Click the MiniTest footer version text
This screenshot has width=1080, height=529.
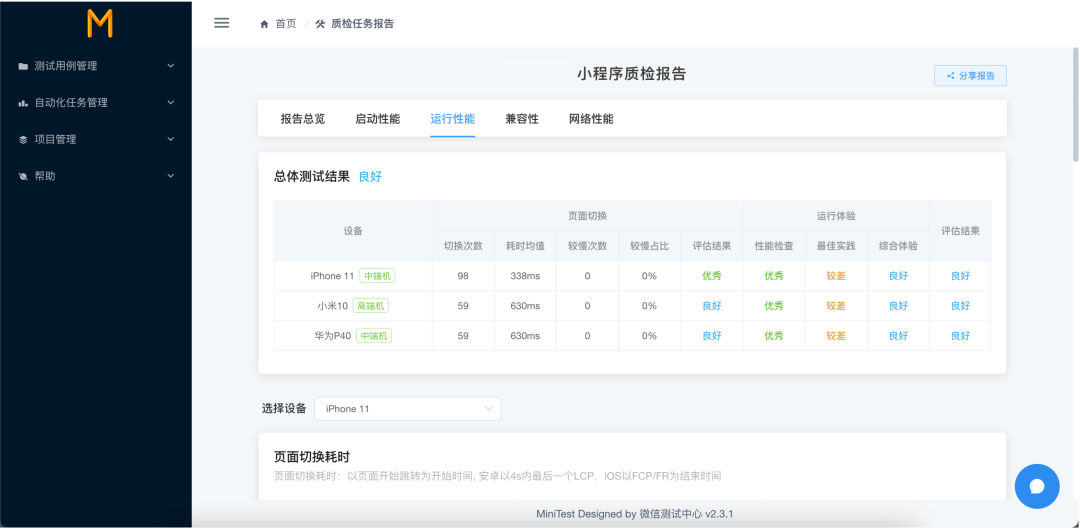(635, 514)
